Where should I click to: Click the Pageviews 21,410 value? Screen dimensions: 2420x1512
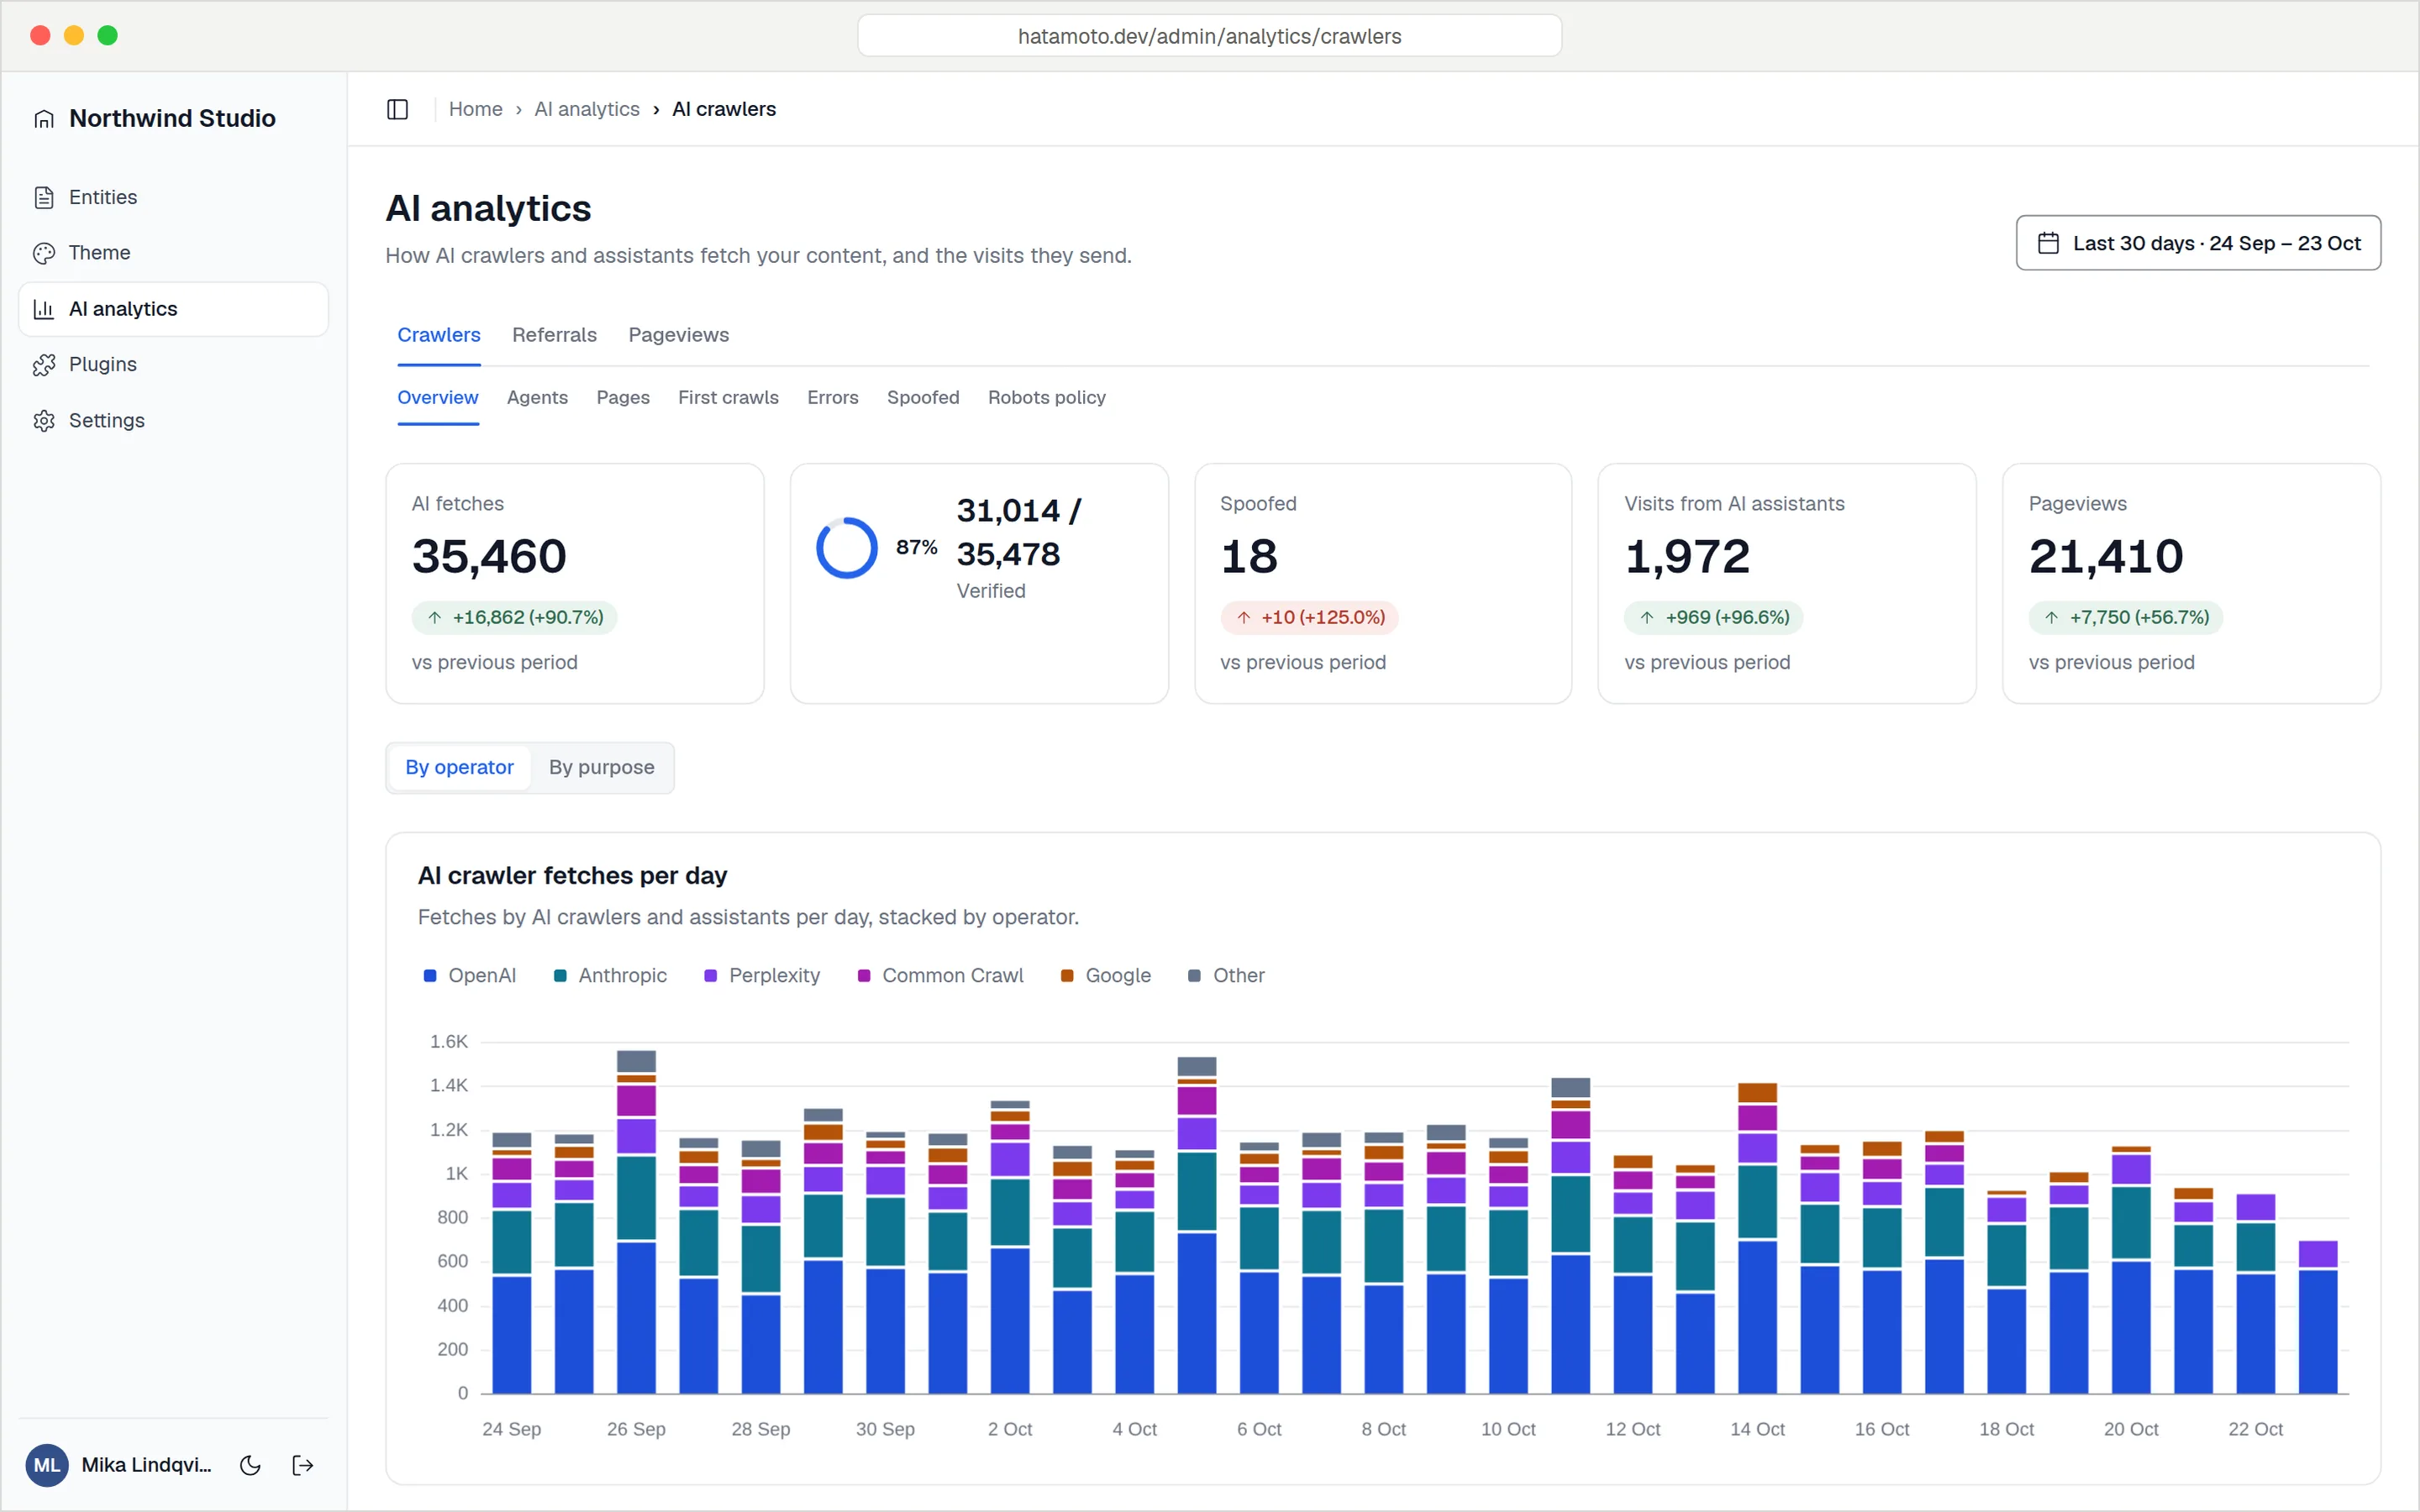tap(2106, 556)
